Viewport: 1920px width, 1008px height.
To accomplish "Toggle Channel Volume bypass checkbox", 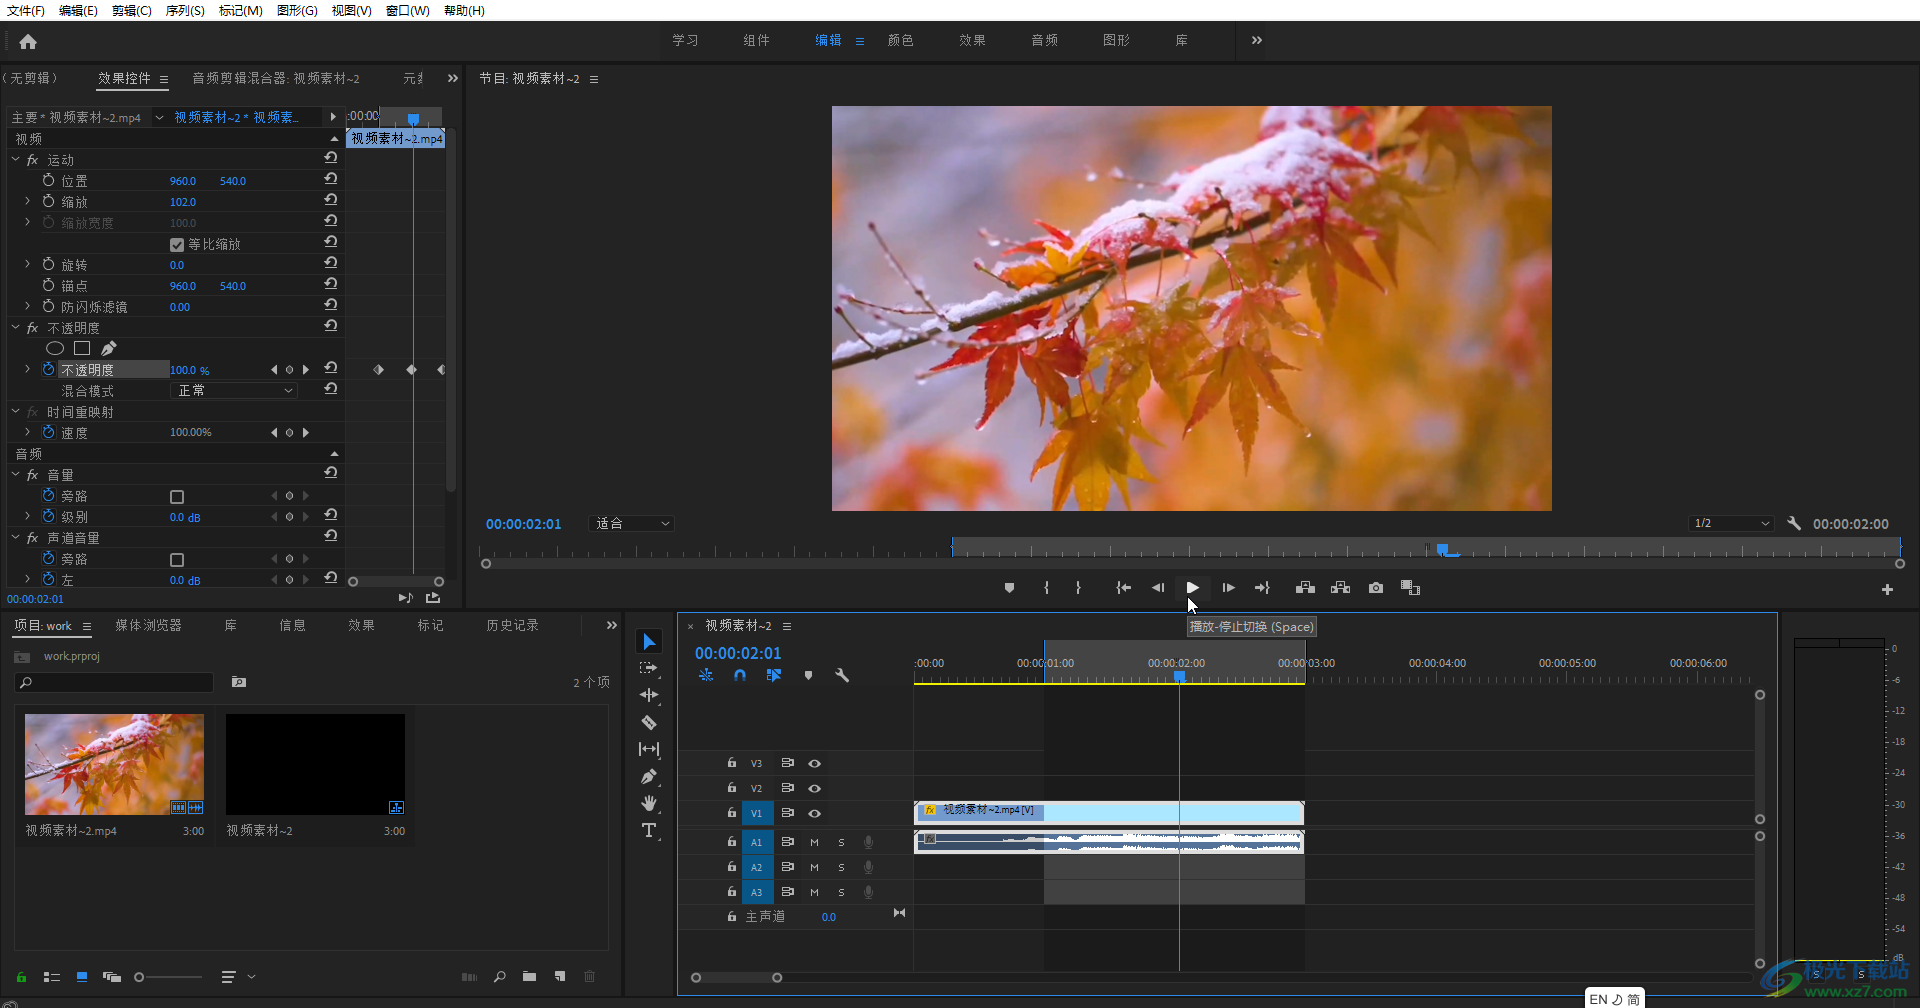I will 177,560.
